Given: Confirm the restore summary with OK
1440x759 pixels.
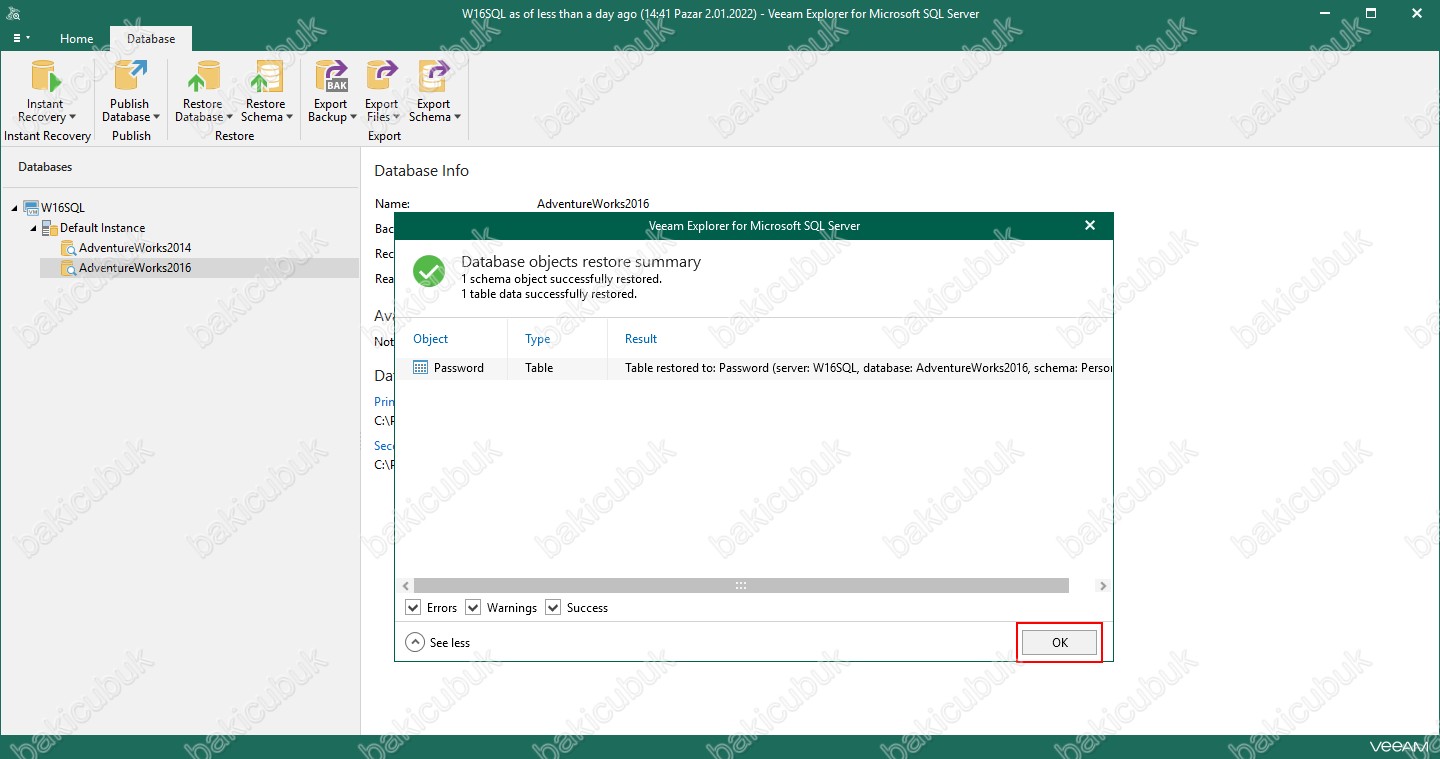Looking at the screenshot, I should tap(1060, 643).
